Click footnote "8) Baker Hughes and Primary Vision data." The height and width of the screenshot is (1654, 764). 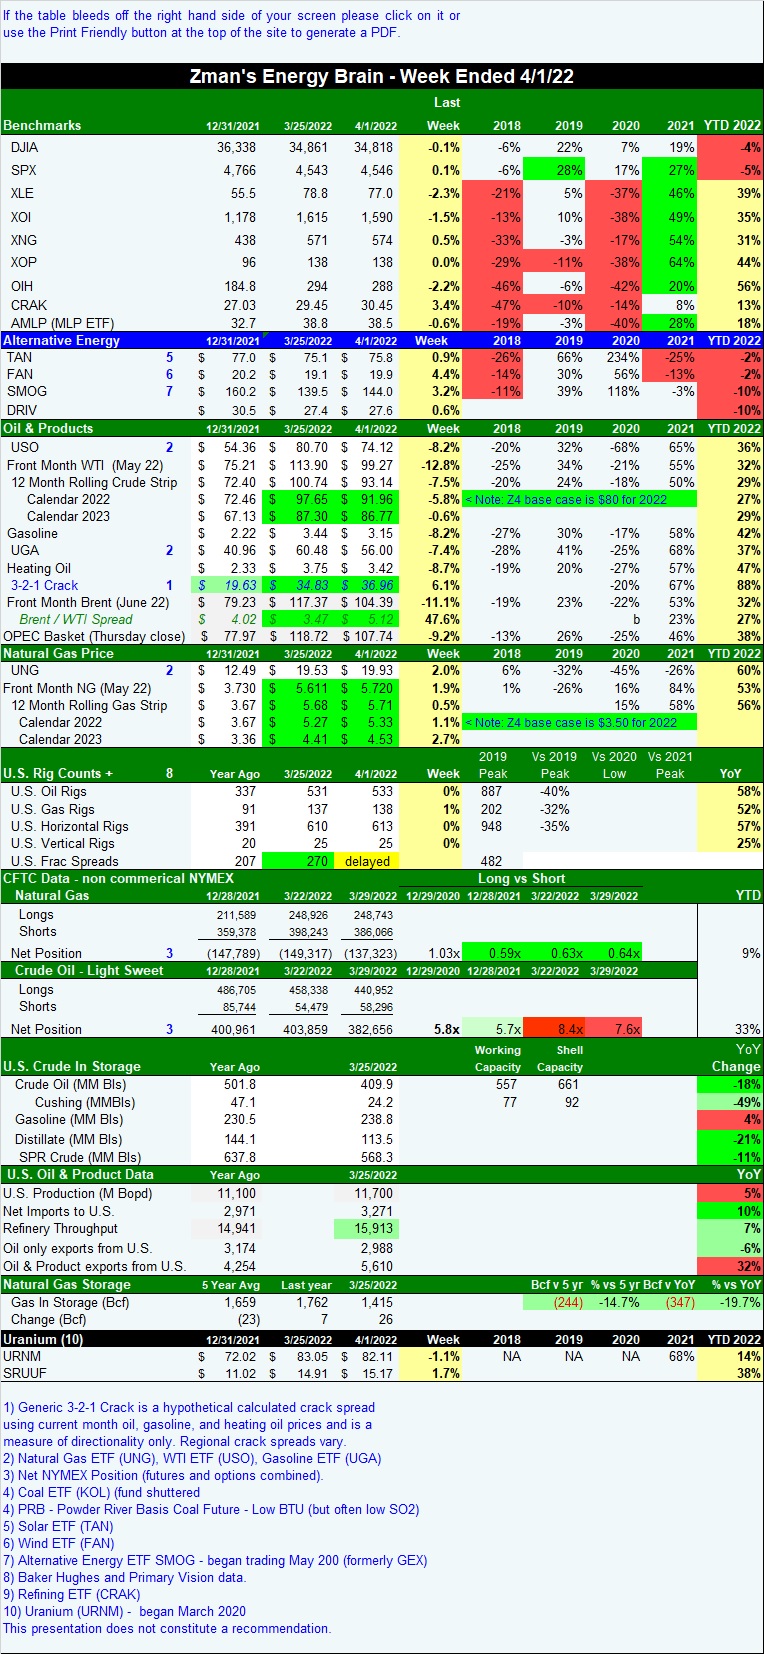pyautogui.click(x=124, y=1577)
